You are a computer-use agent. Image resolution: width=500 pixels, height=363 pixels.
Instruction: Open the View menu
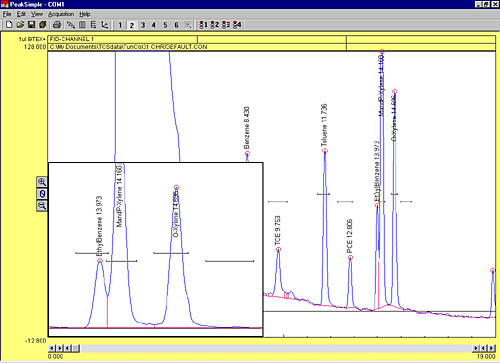pos(37,14)
